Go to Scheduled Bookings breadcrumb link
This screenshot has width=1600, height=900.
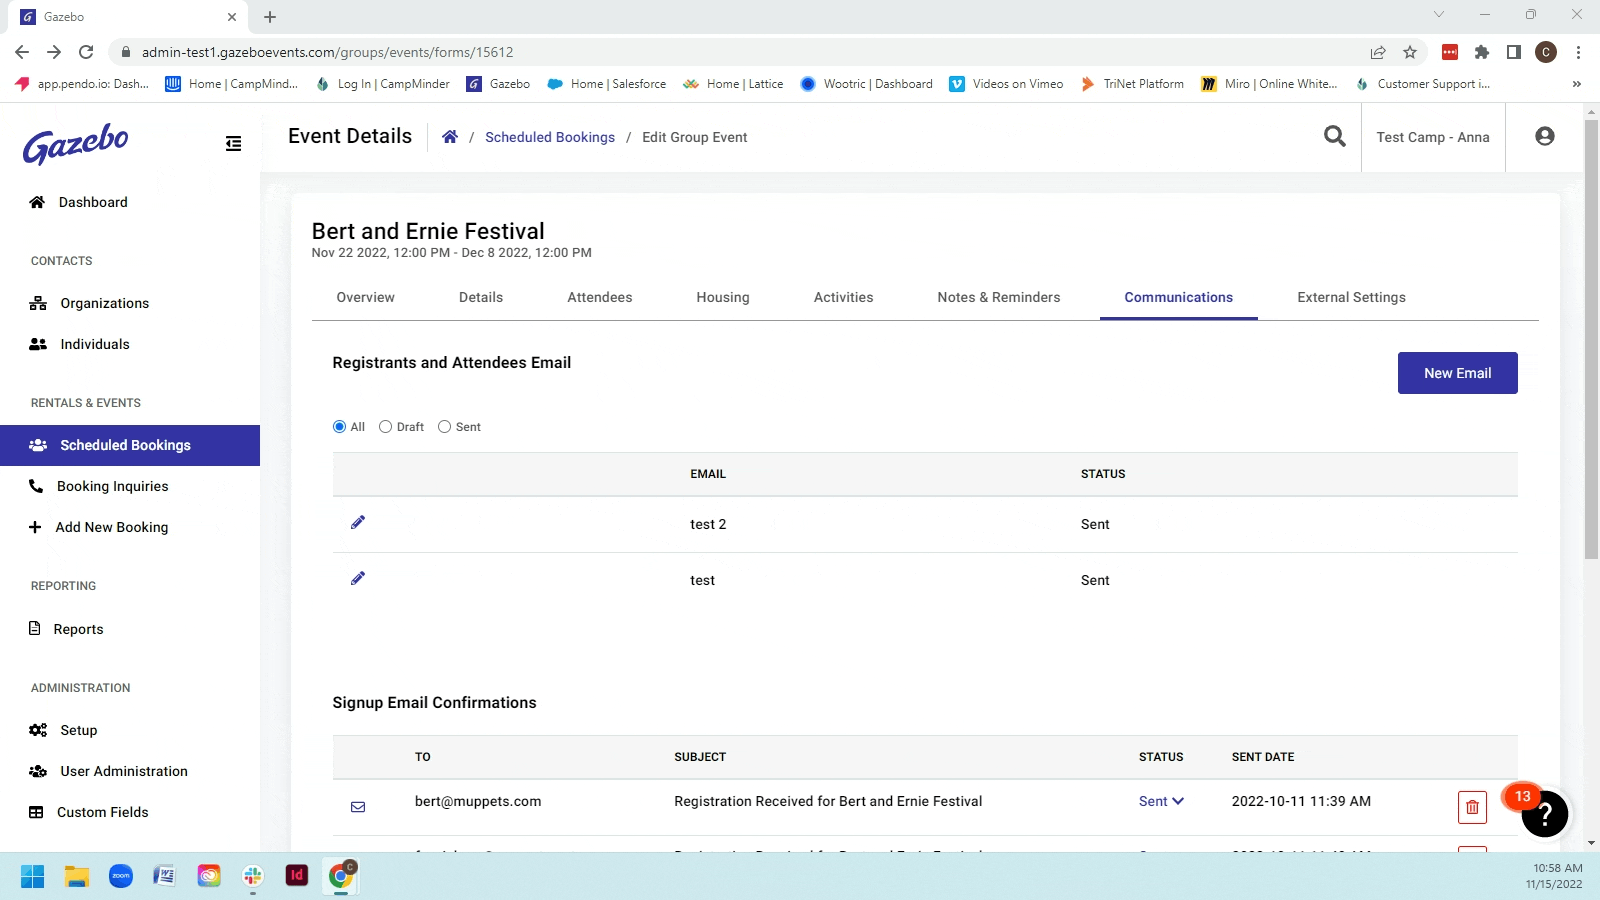(549, 137)
